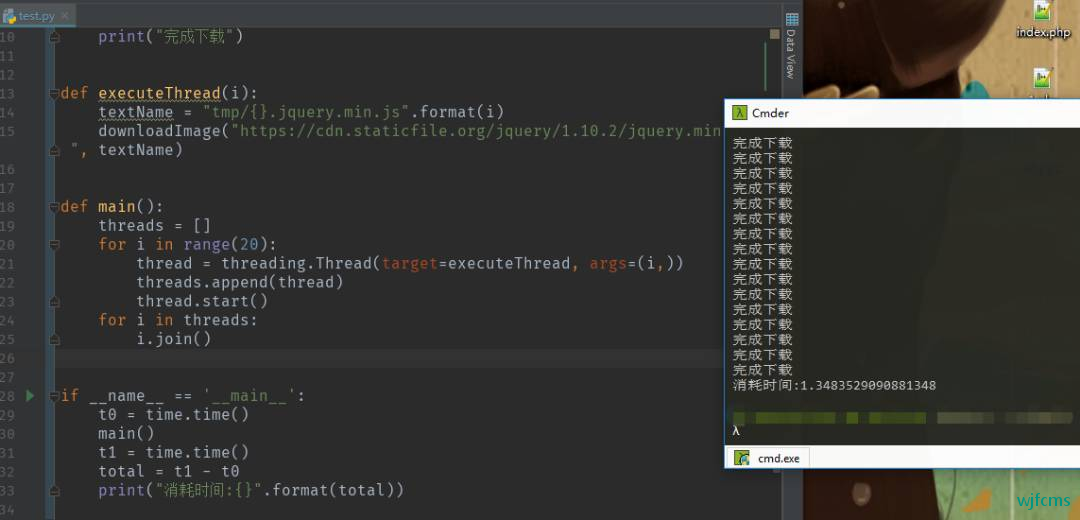Collapse the if __name__ block fold

pos(54,396)
